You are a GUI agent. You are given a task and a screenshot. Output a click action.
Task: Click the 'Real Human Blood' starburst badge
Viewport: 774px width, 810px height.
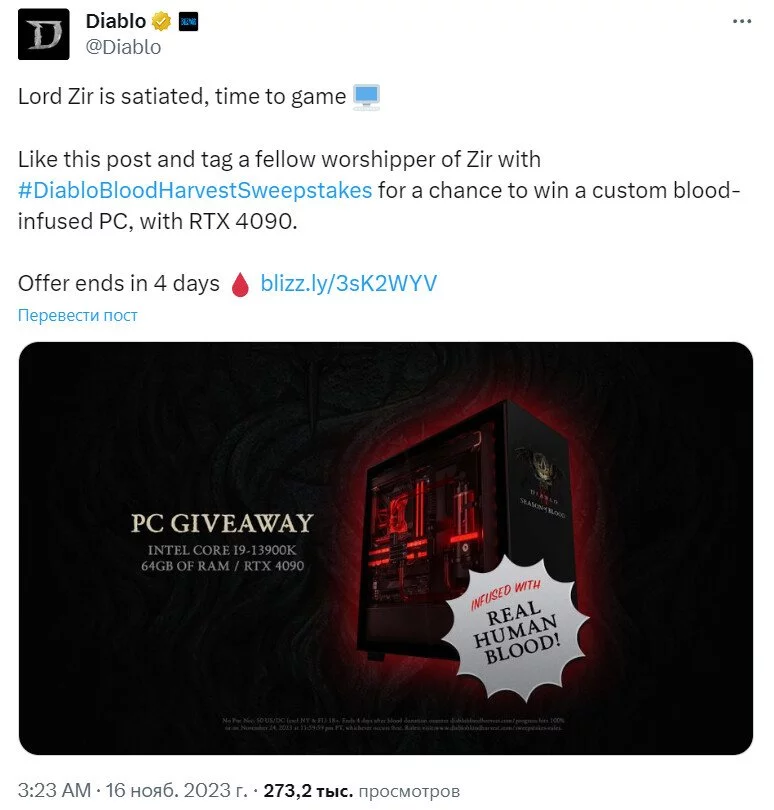tap(515, 627)
